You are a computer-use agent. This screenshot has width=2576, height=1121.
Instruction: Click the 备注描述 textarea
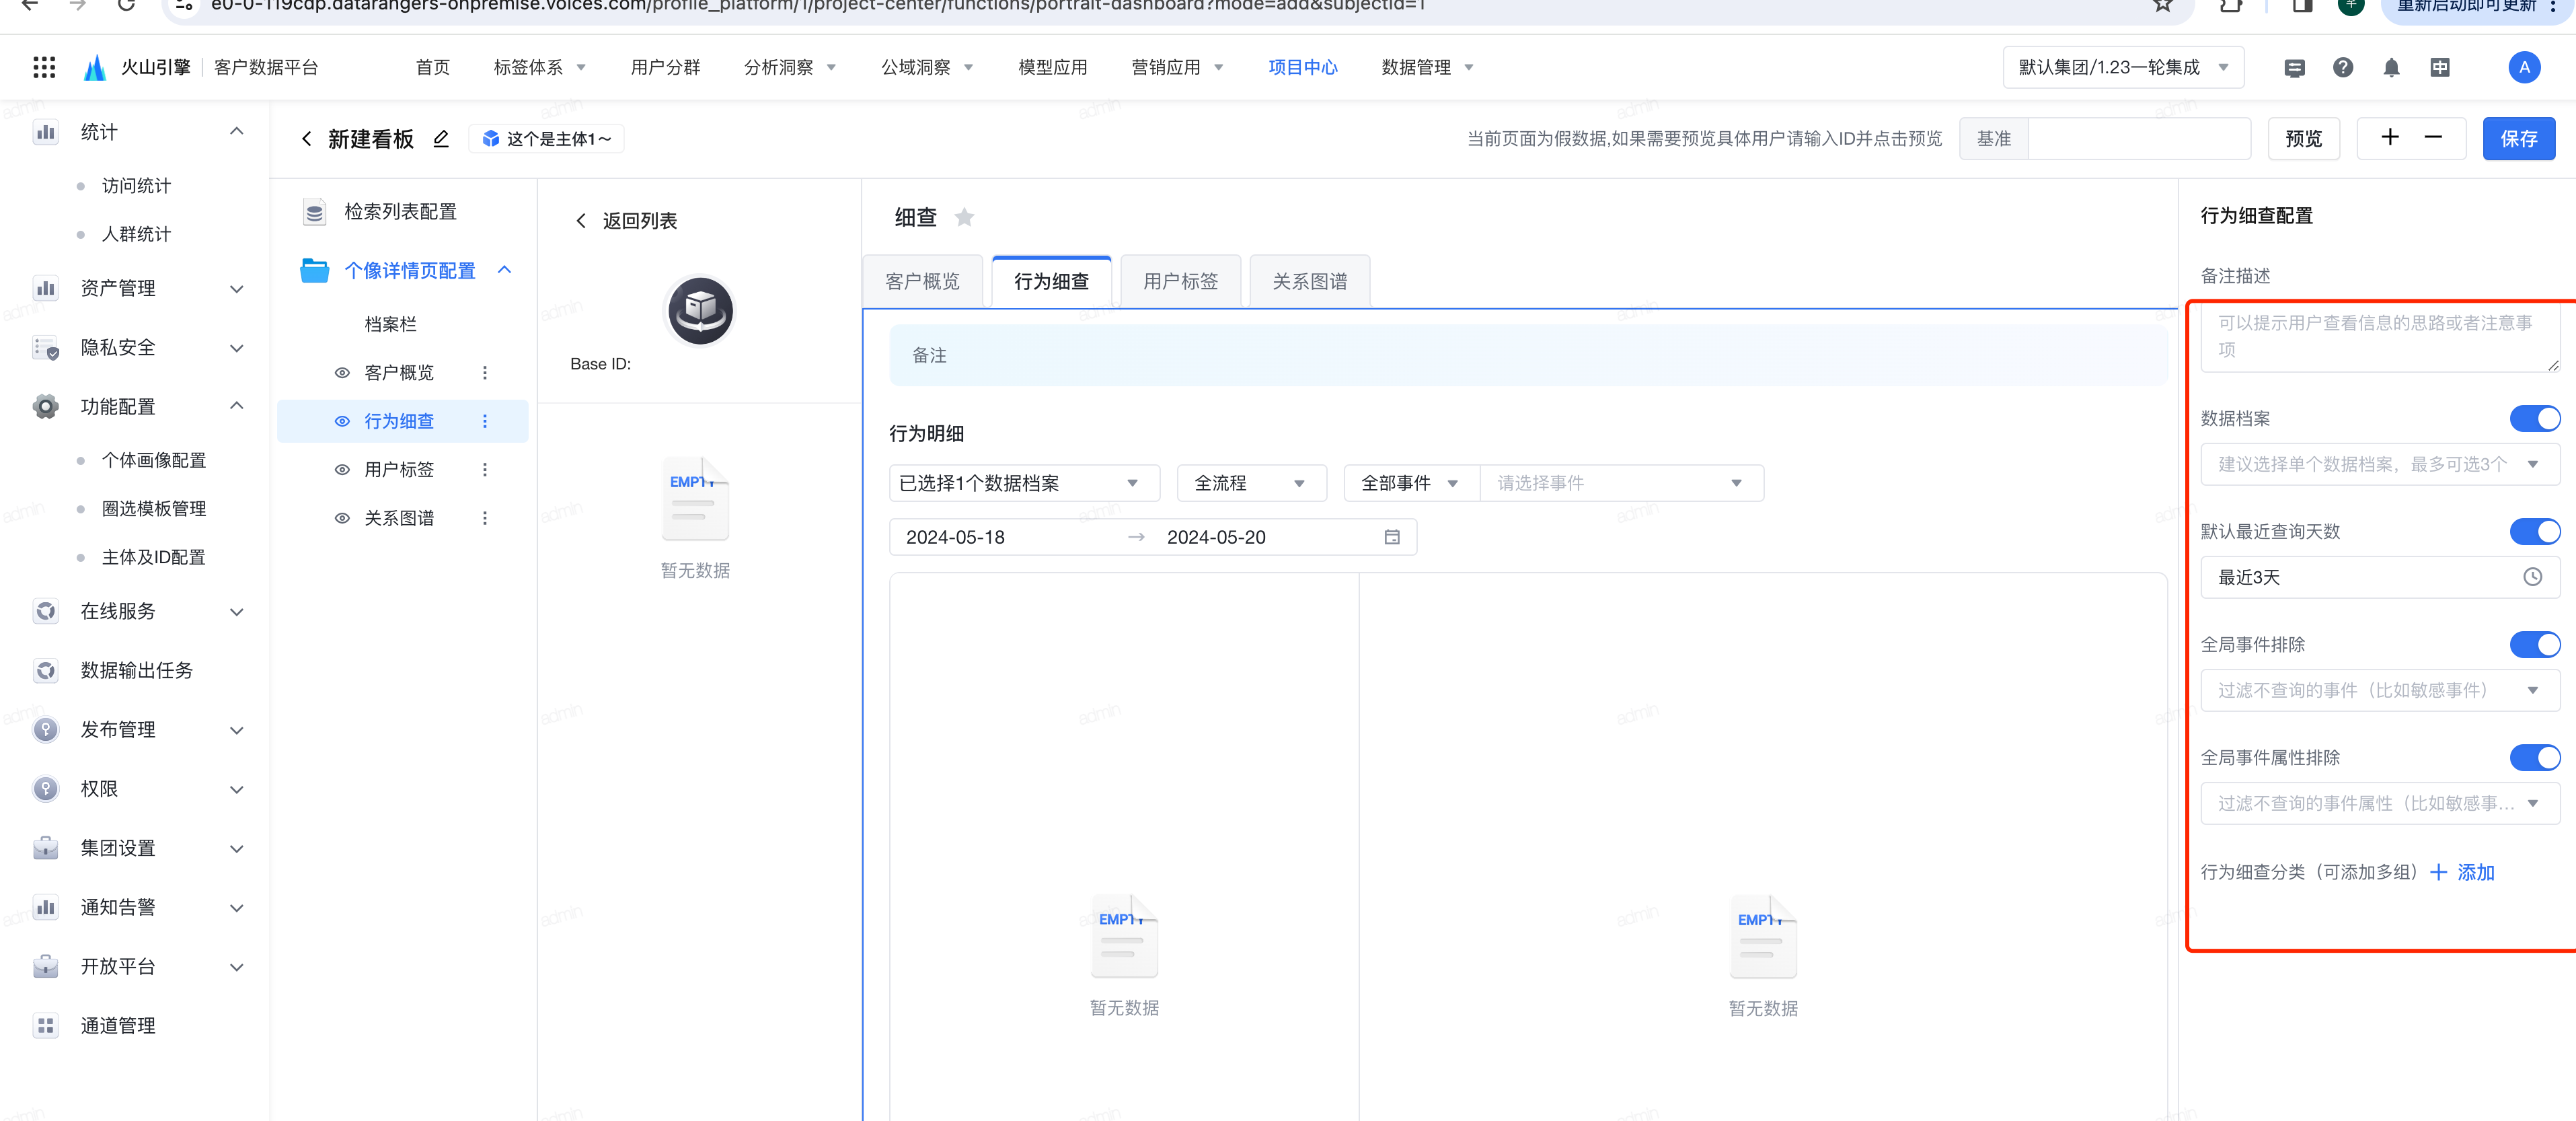[x=2379, y=337]
